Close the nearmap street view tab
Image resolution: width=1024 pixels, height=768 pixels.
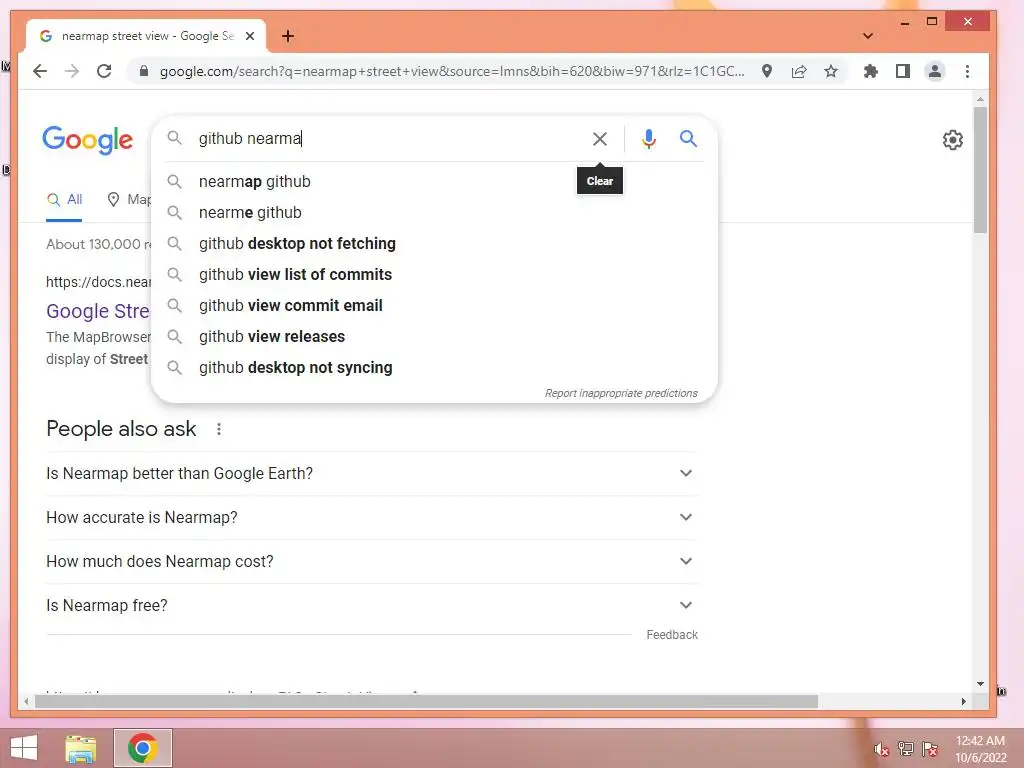(249, 36)
